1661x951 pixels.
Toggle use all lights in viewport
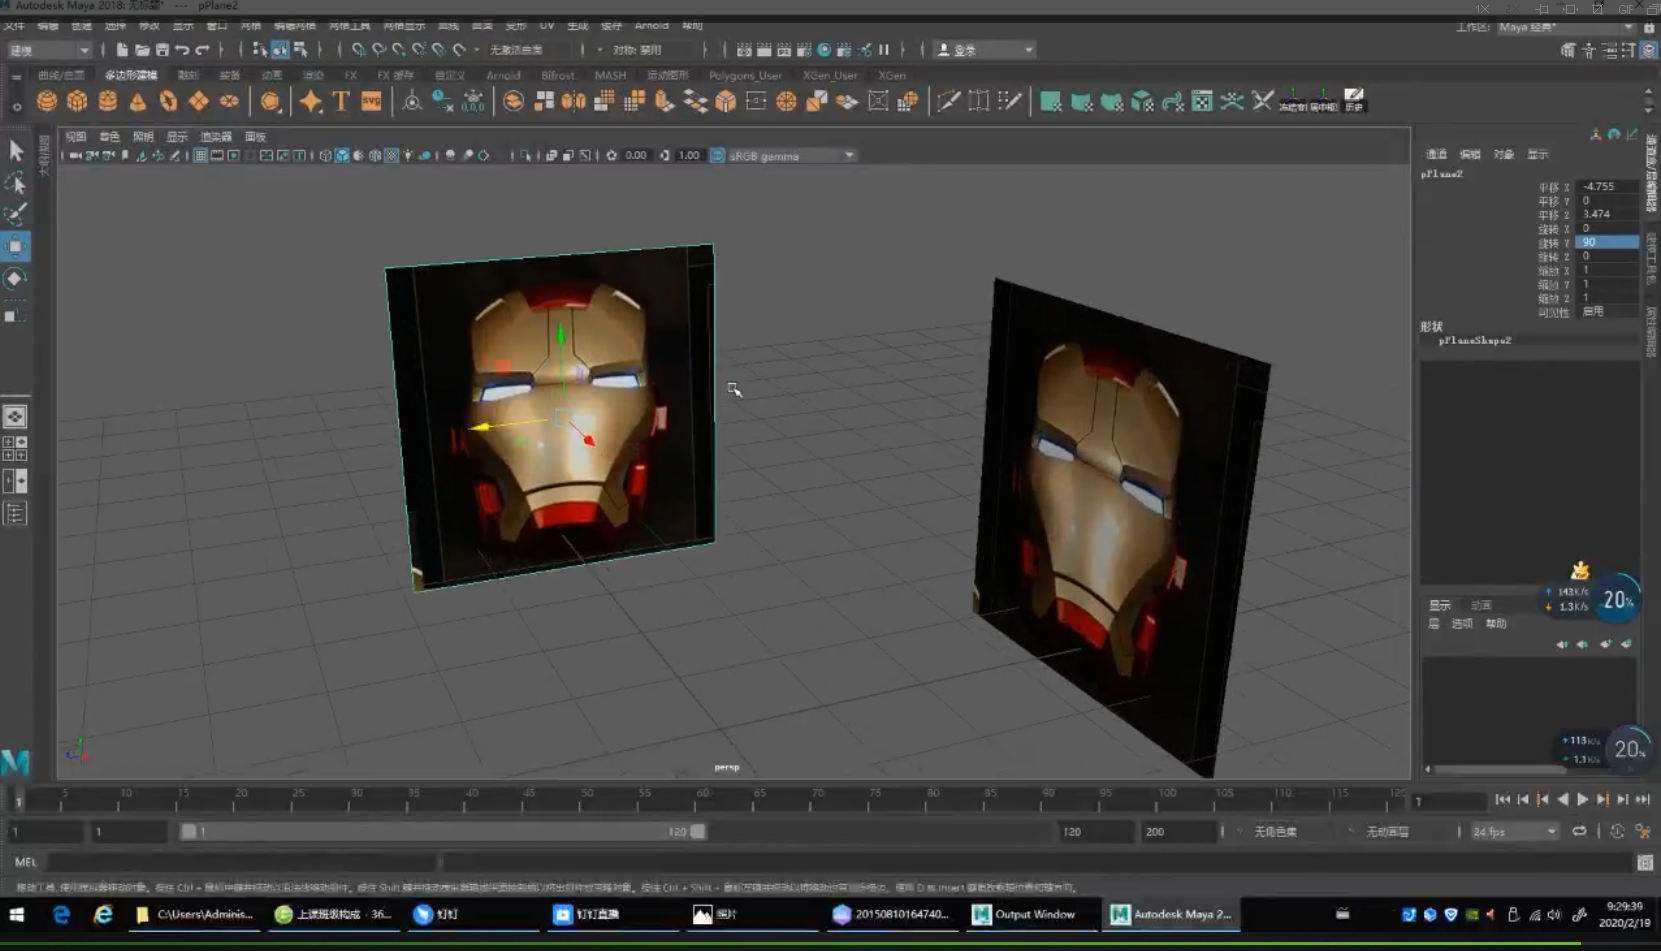click(408, 155)
